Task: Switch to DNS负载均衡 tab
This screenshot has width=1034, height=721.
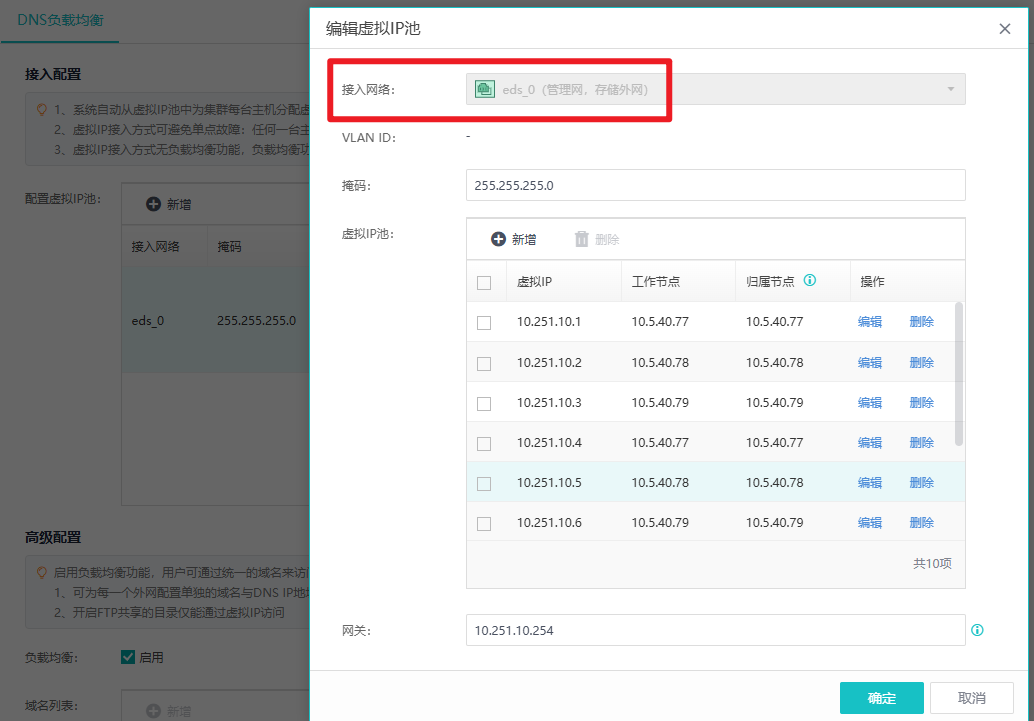Action: [x=60, y=20]
